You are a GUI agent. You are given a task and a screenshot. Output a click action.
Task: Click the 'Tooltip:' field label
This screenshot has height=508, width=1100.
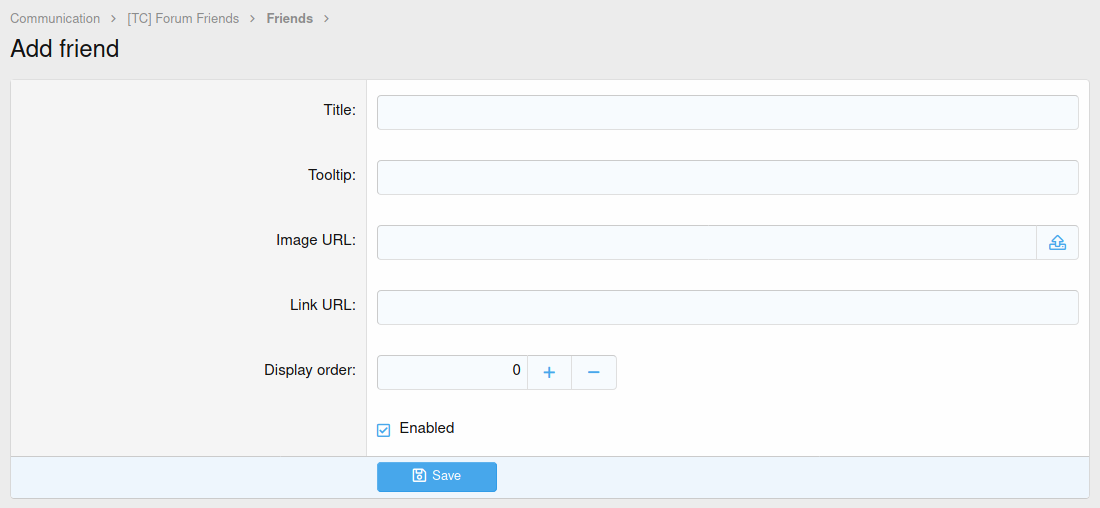(331, 175)
